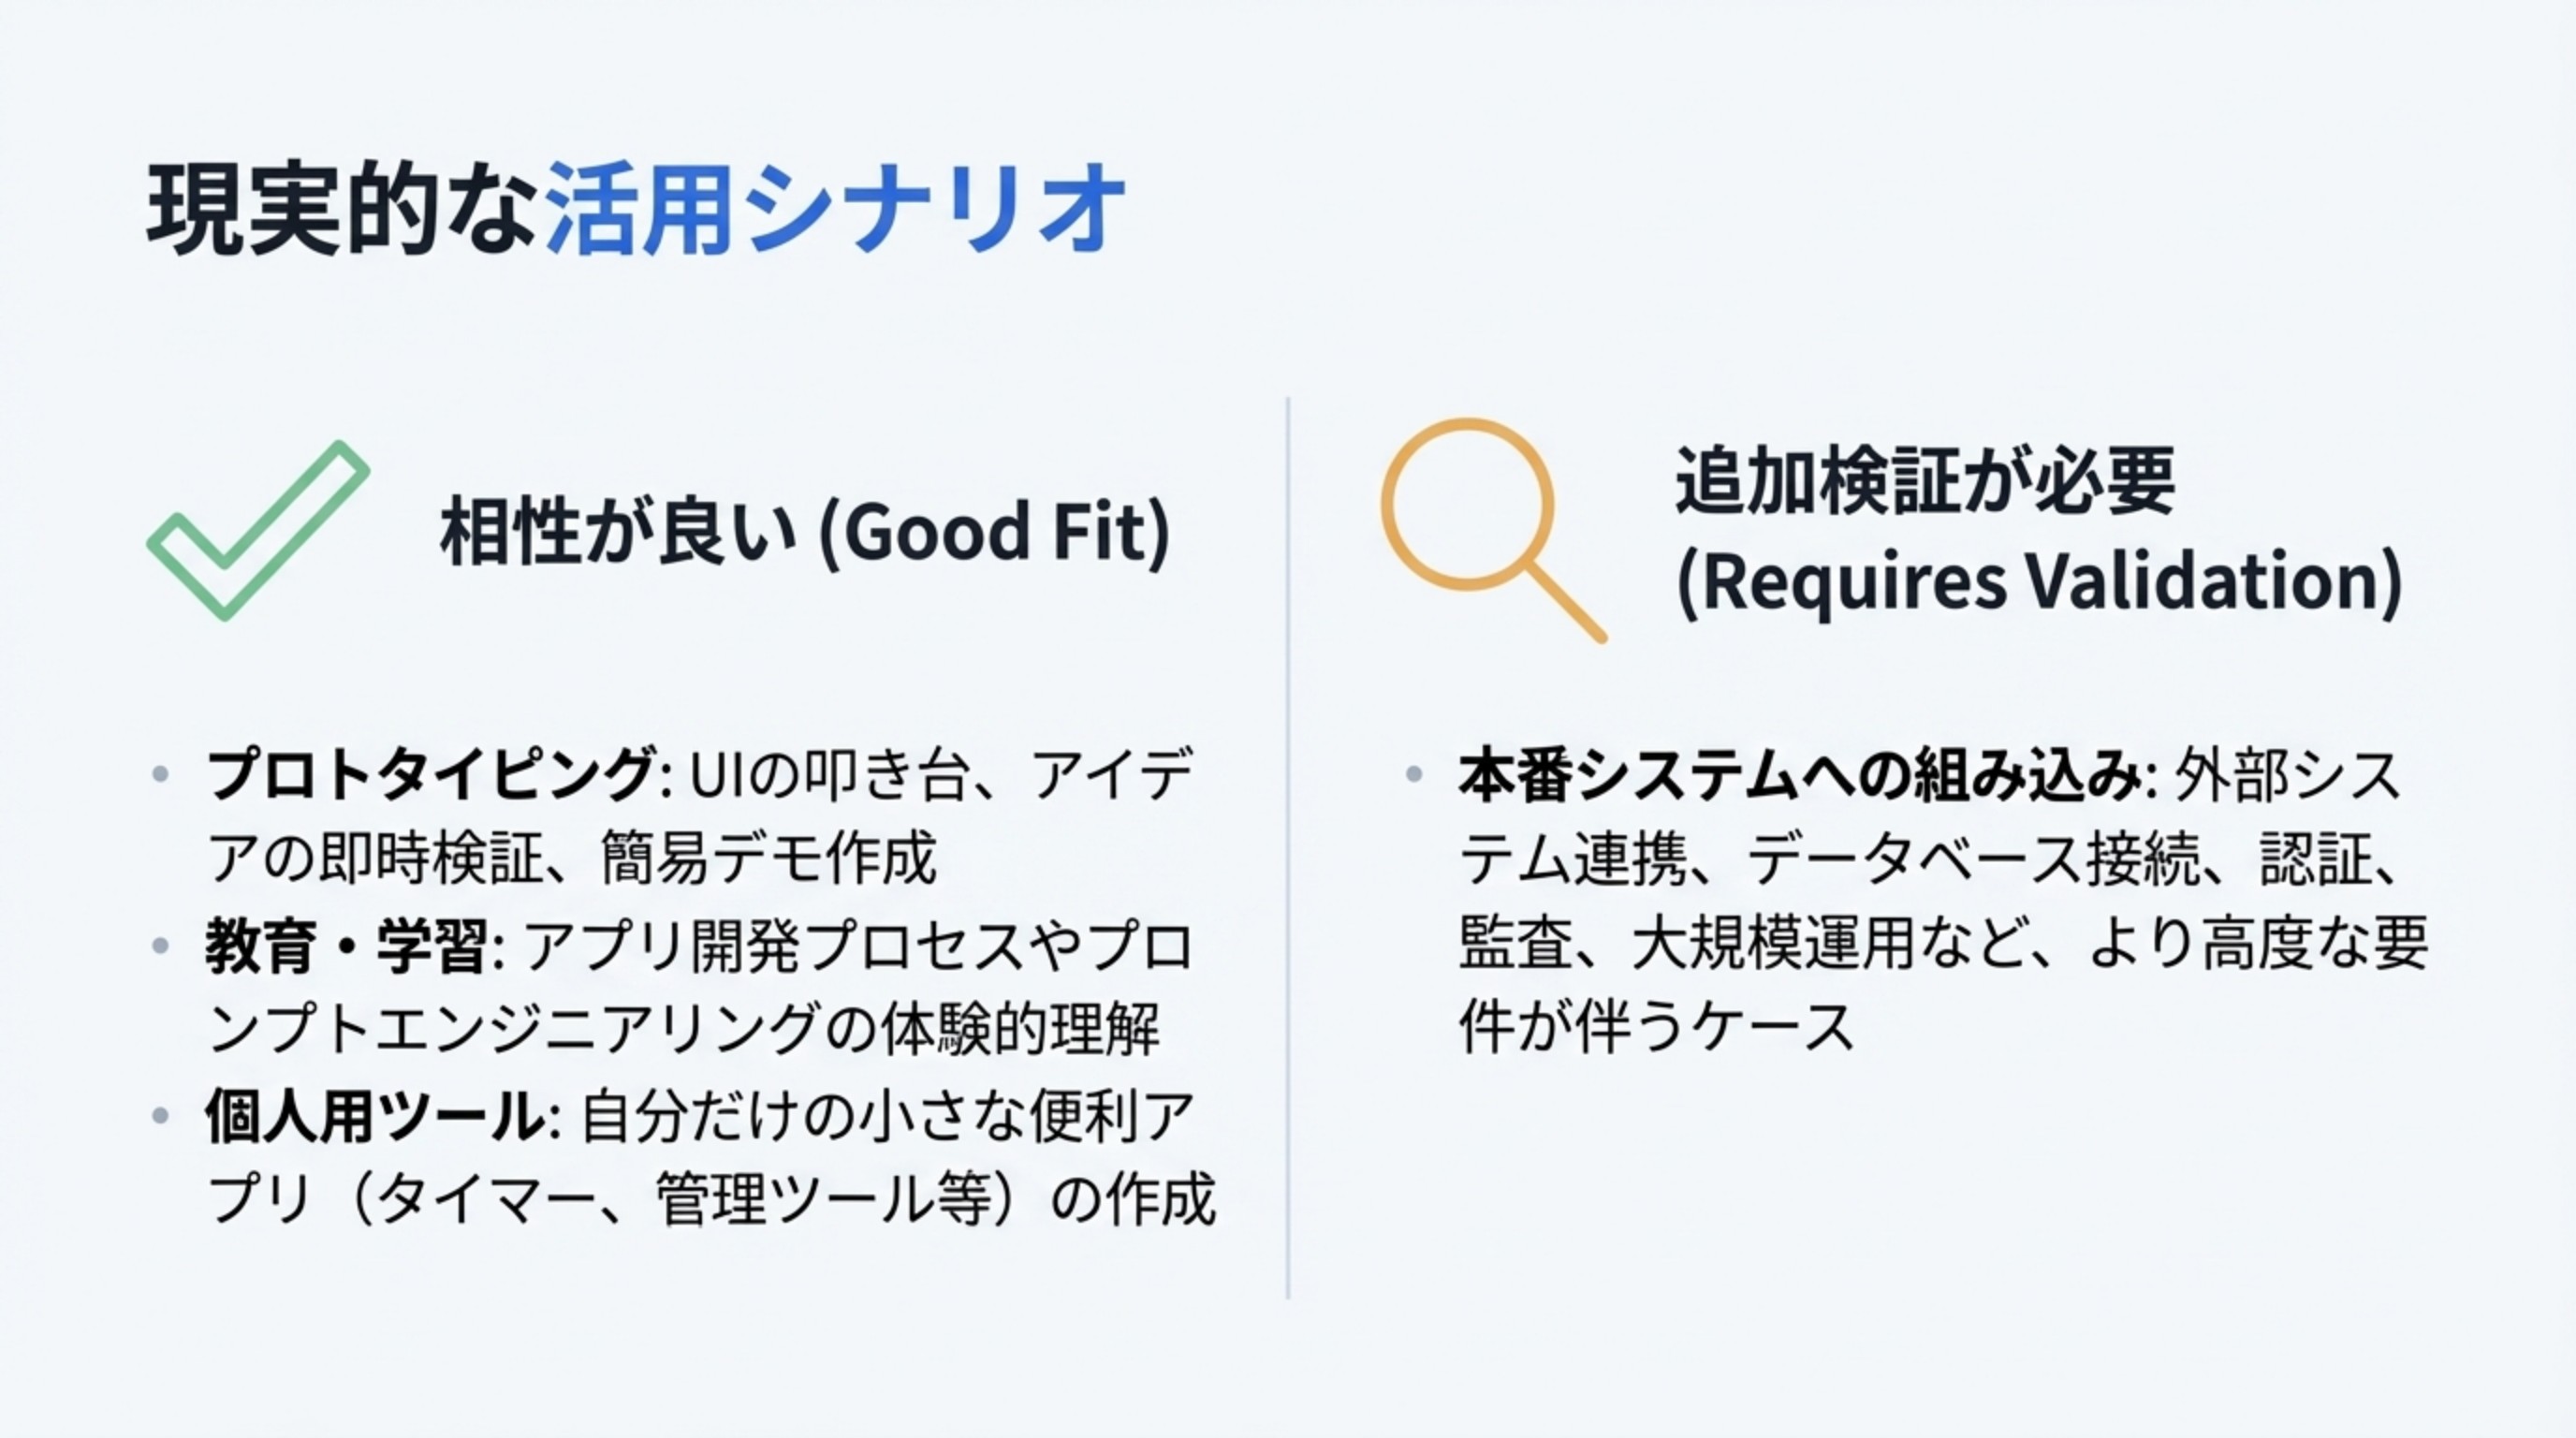Click the データベース接続 text
This screenshot has height=1438, width=2576.
tap(1973, 858)
